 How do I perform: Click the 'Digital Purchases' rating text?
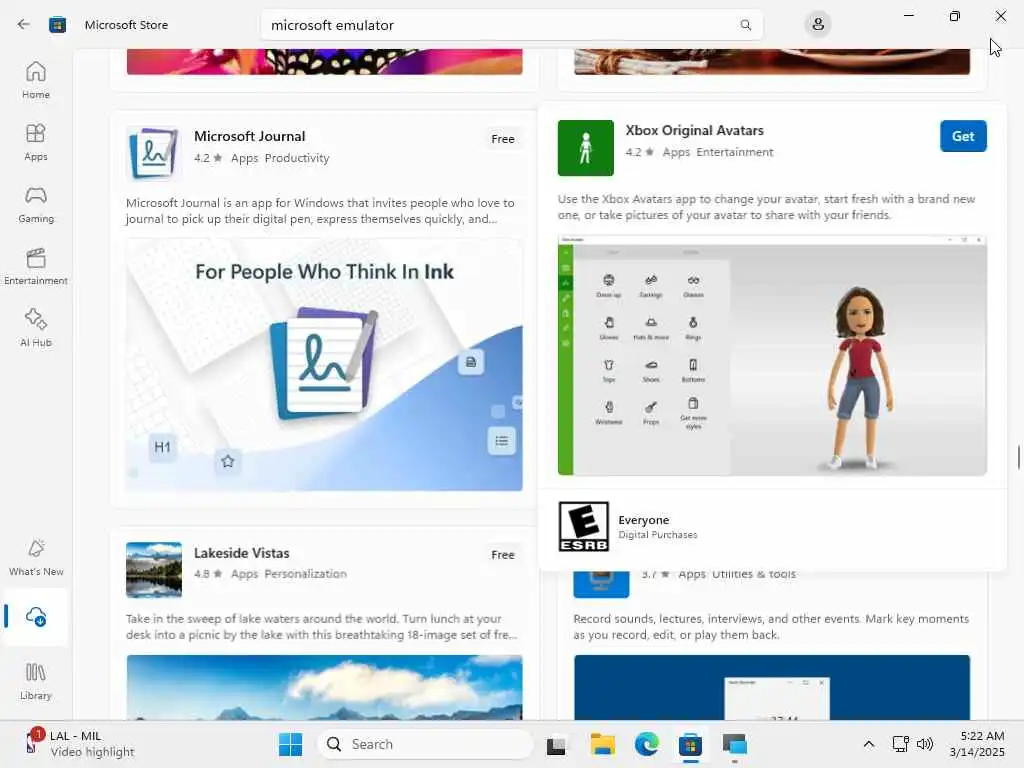(658, 535)
